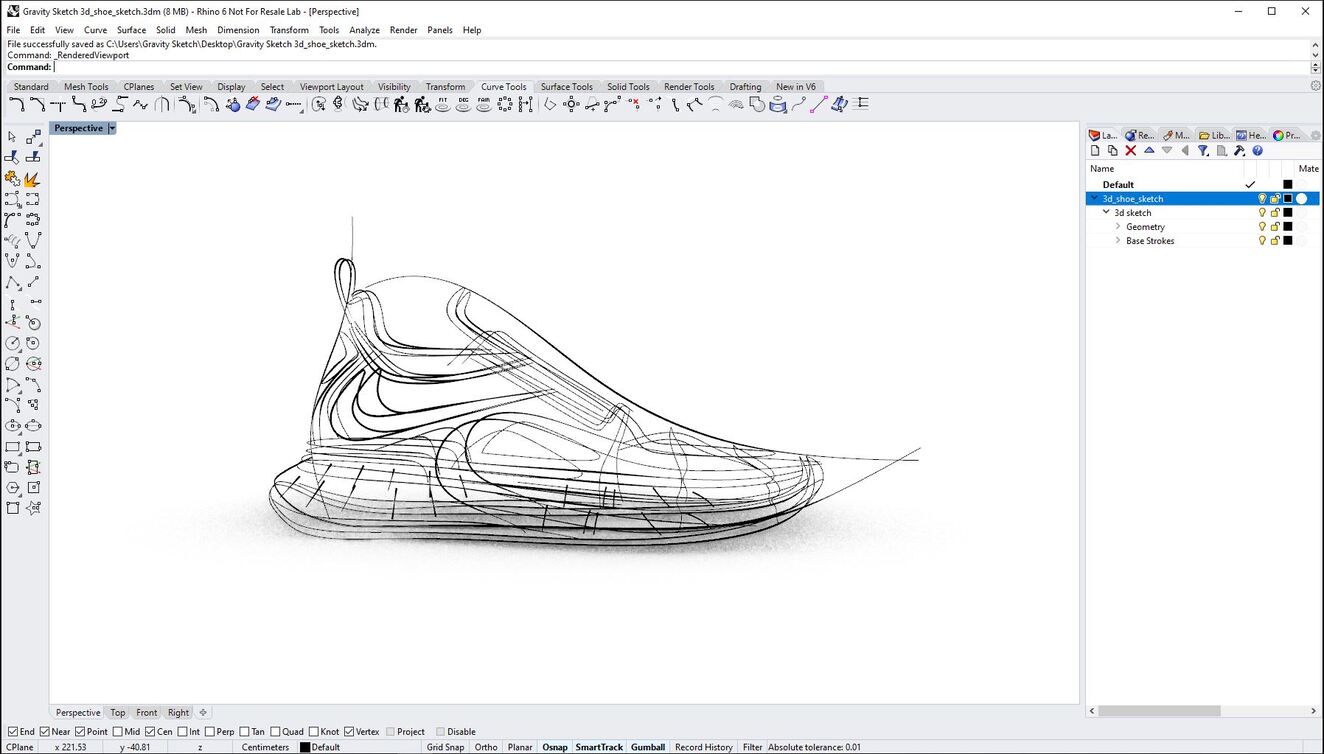Click the fillet curves icon in Curve Tools toolbar
The width and height of the screenshot is (1324, 754).
[16, 104]
